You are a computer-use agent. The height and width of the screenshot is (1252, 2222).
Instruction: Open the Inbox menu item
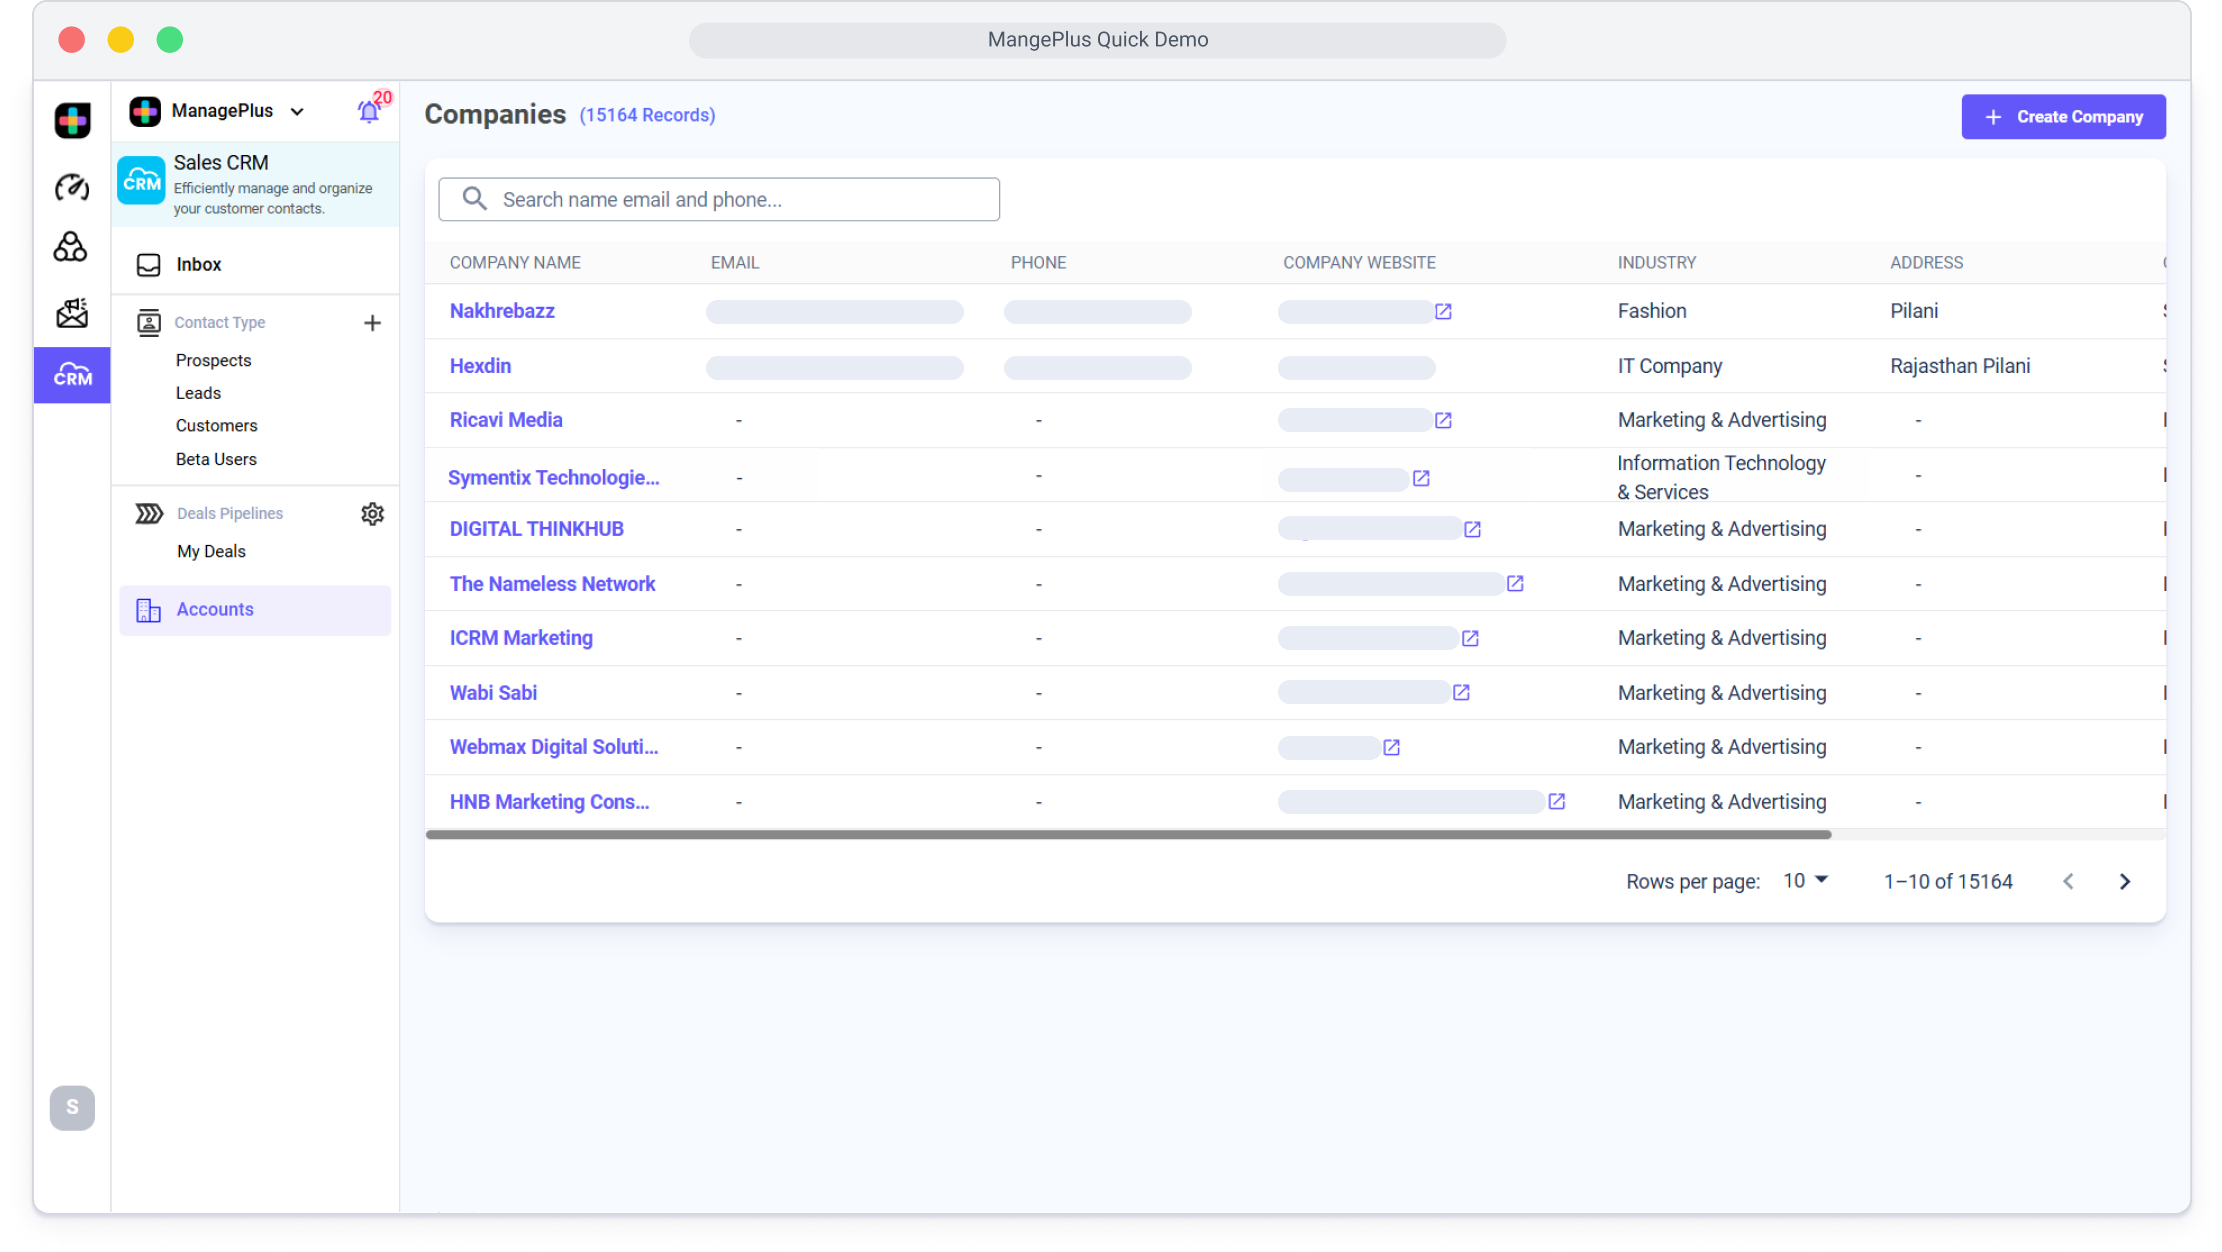click(199, 264)
